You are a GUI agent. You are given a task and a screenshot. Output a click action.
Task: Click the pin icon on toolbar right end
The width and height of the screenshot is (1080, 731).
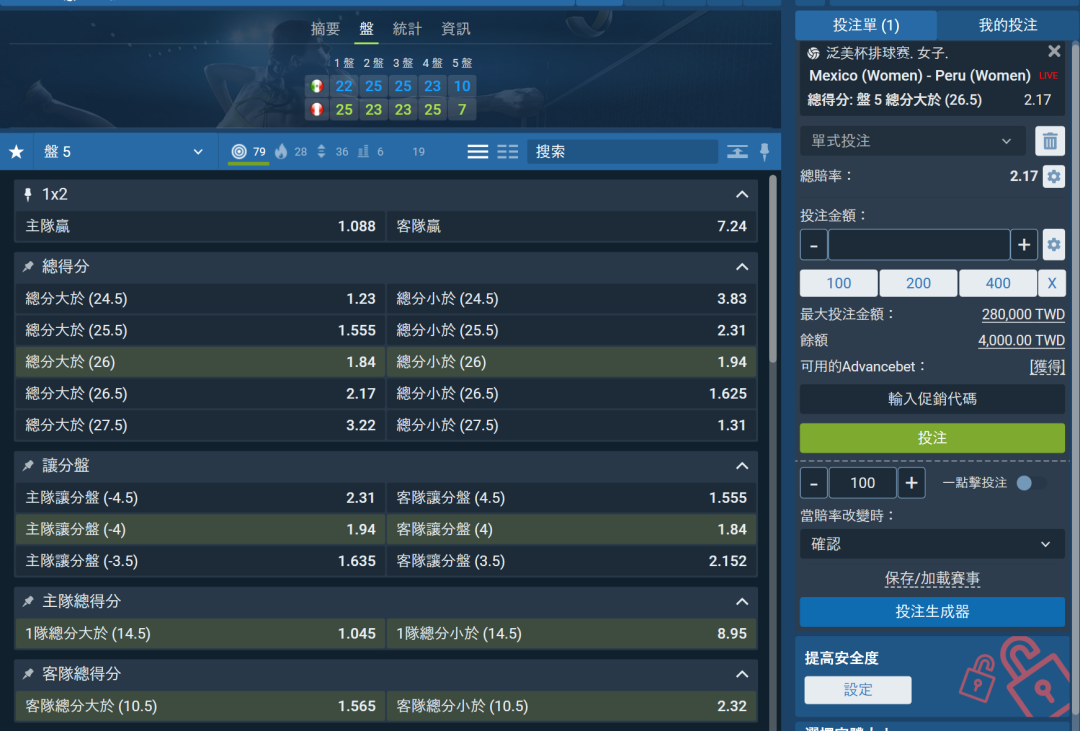point(765,152)
